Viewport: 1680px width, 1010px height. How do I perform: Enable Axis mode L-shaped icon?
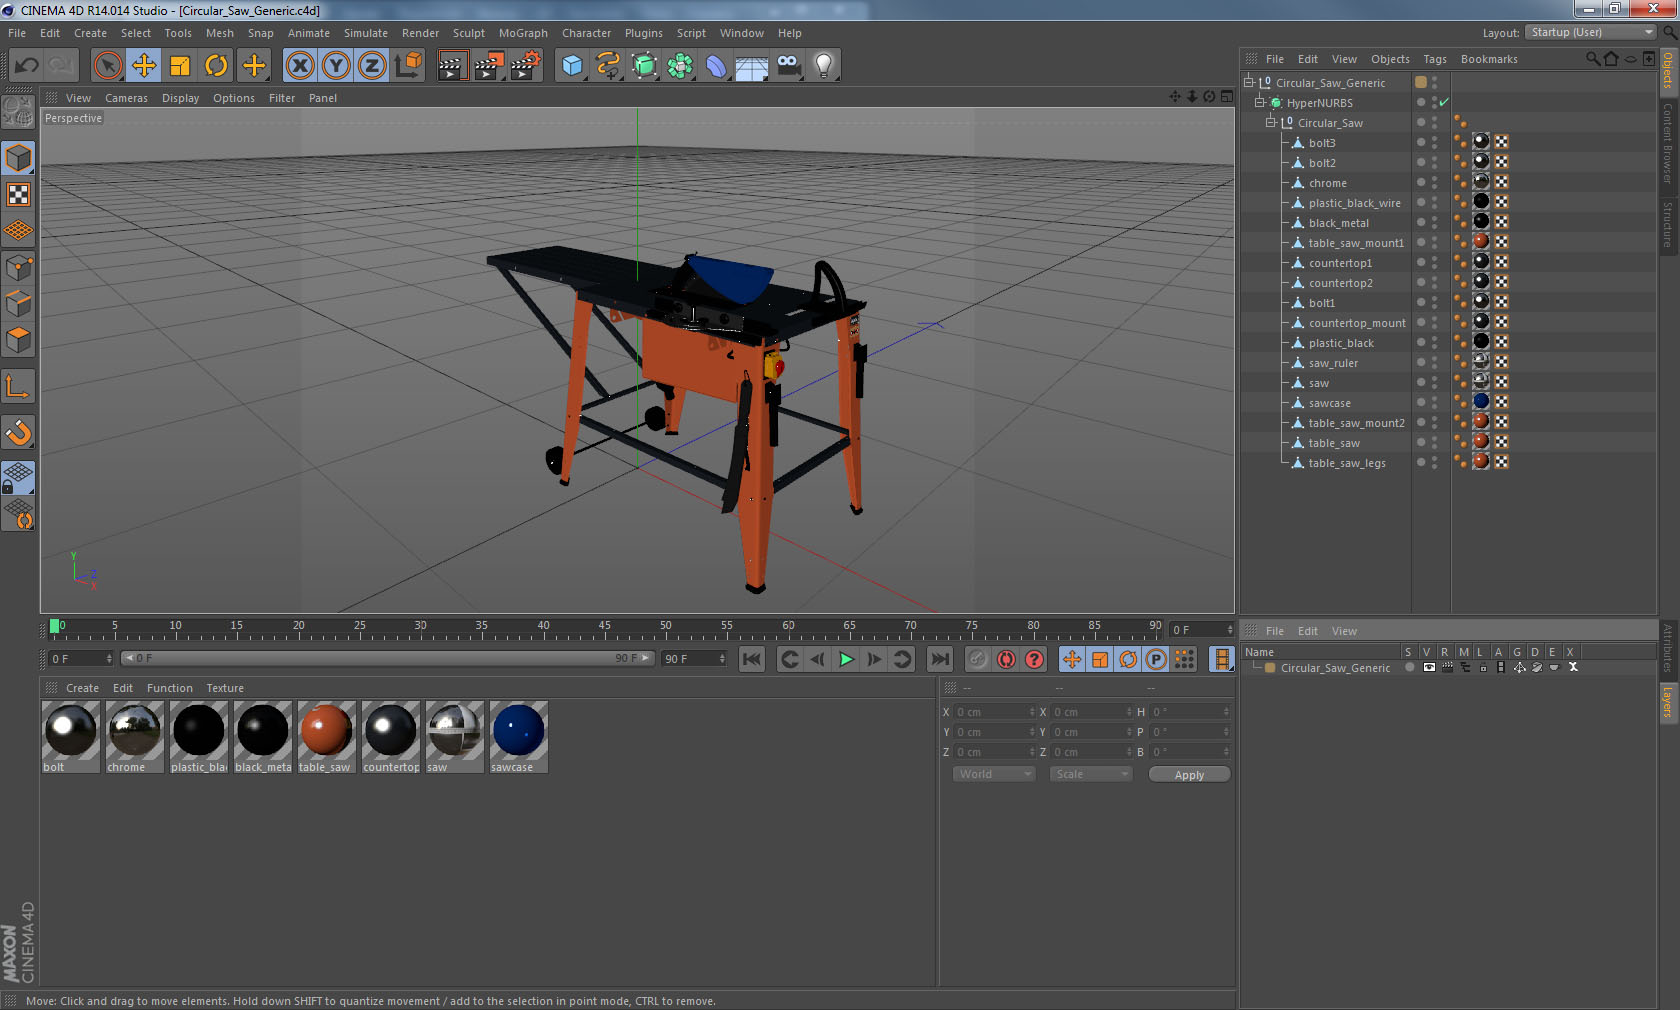click(18, 386)
